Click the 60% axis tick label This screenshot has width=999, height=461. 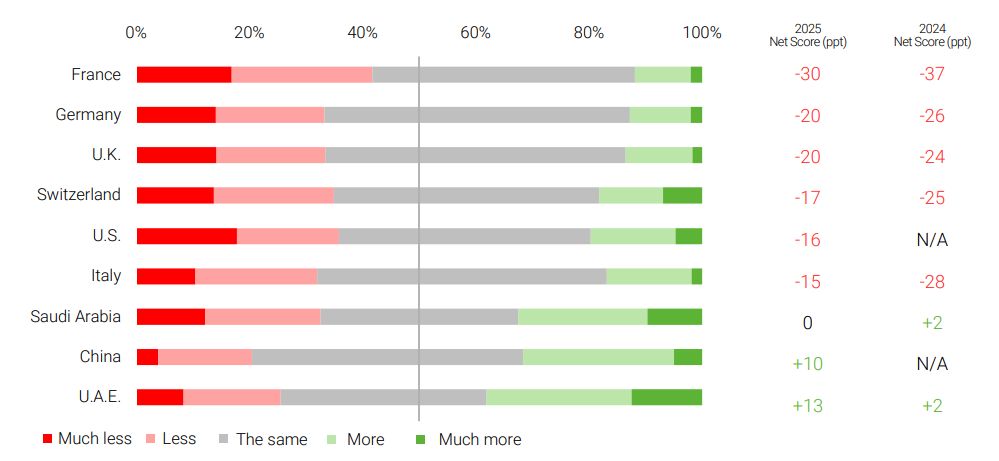tap(476, 32)
